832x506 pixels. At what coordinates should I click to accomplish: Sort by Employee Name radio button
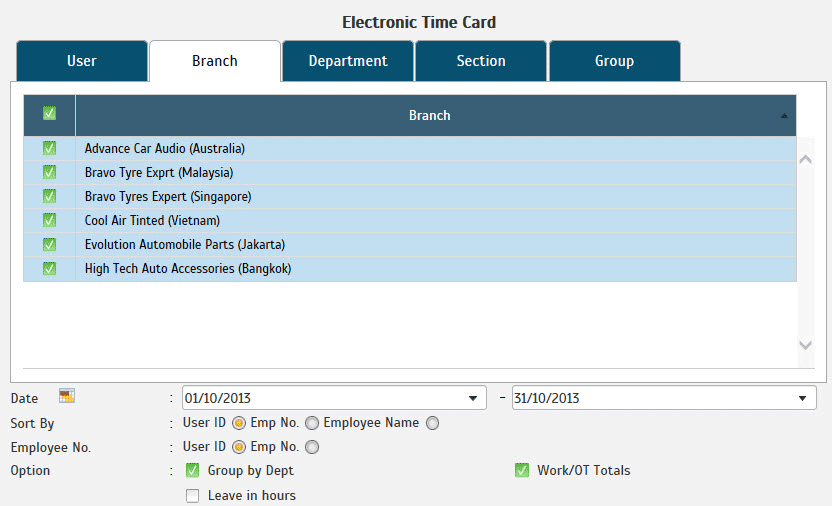432,423
